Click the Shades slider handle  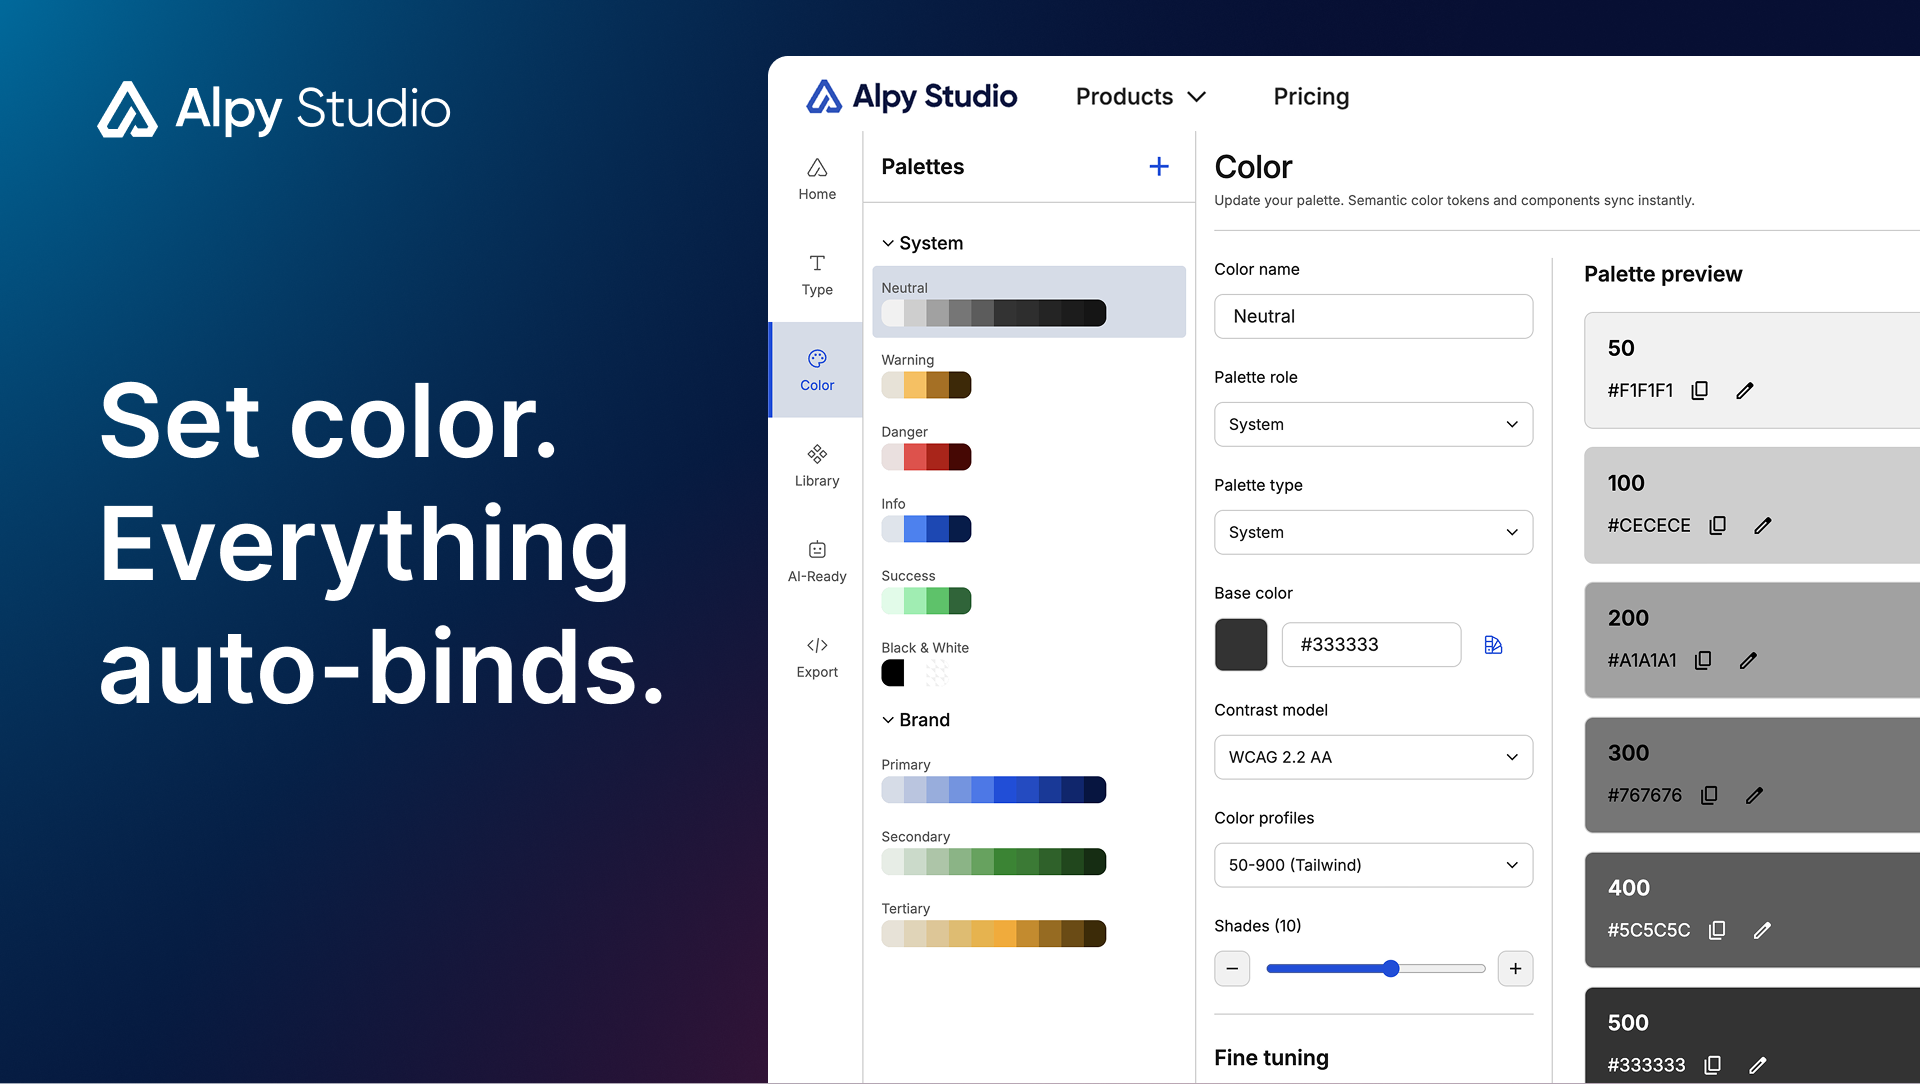[1391, 968]
